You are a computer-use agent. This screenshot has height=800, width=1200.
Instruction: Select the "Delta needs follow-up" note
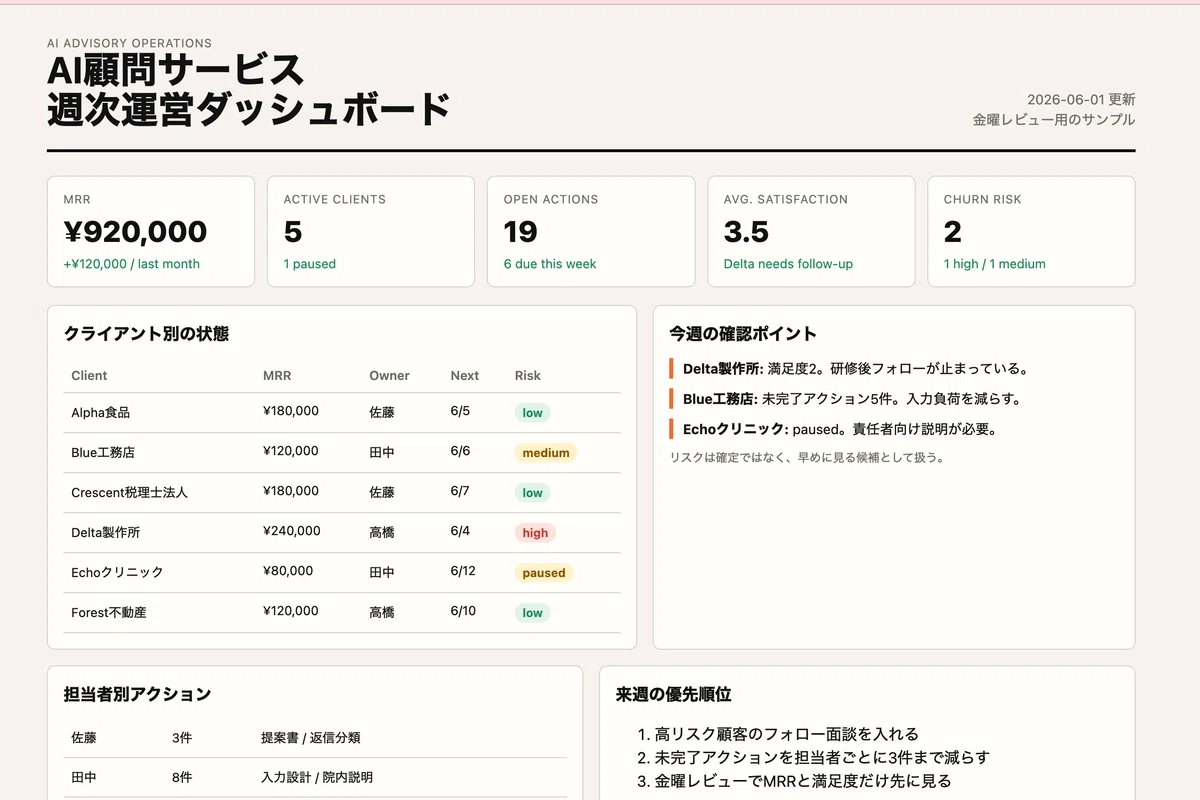point(788,264)
